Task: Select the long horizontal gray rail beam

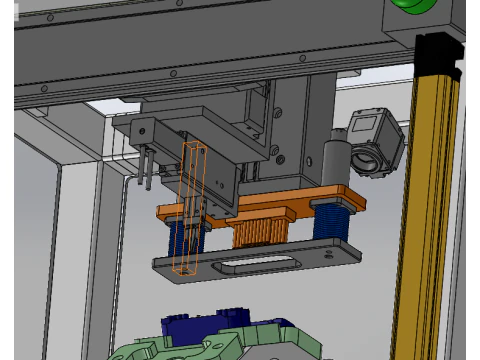Action: point(213,53)
